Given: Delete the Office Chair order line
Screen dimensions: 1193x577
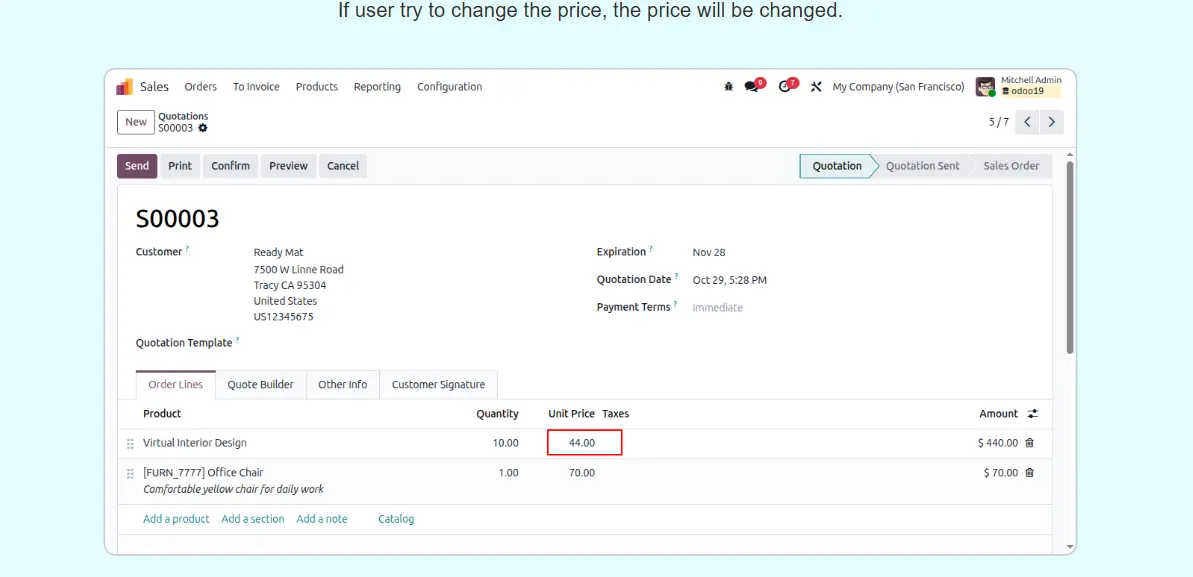Looking at the screenshot, I should click(x=1030, y=473).
